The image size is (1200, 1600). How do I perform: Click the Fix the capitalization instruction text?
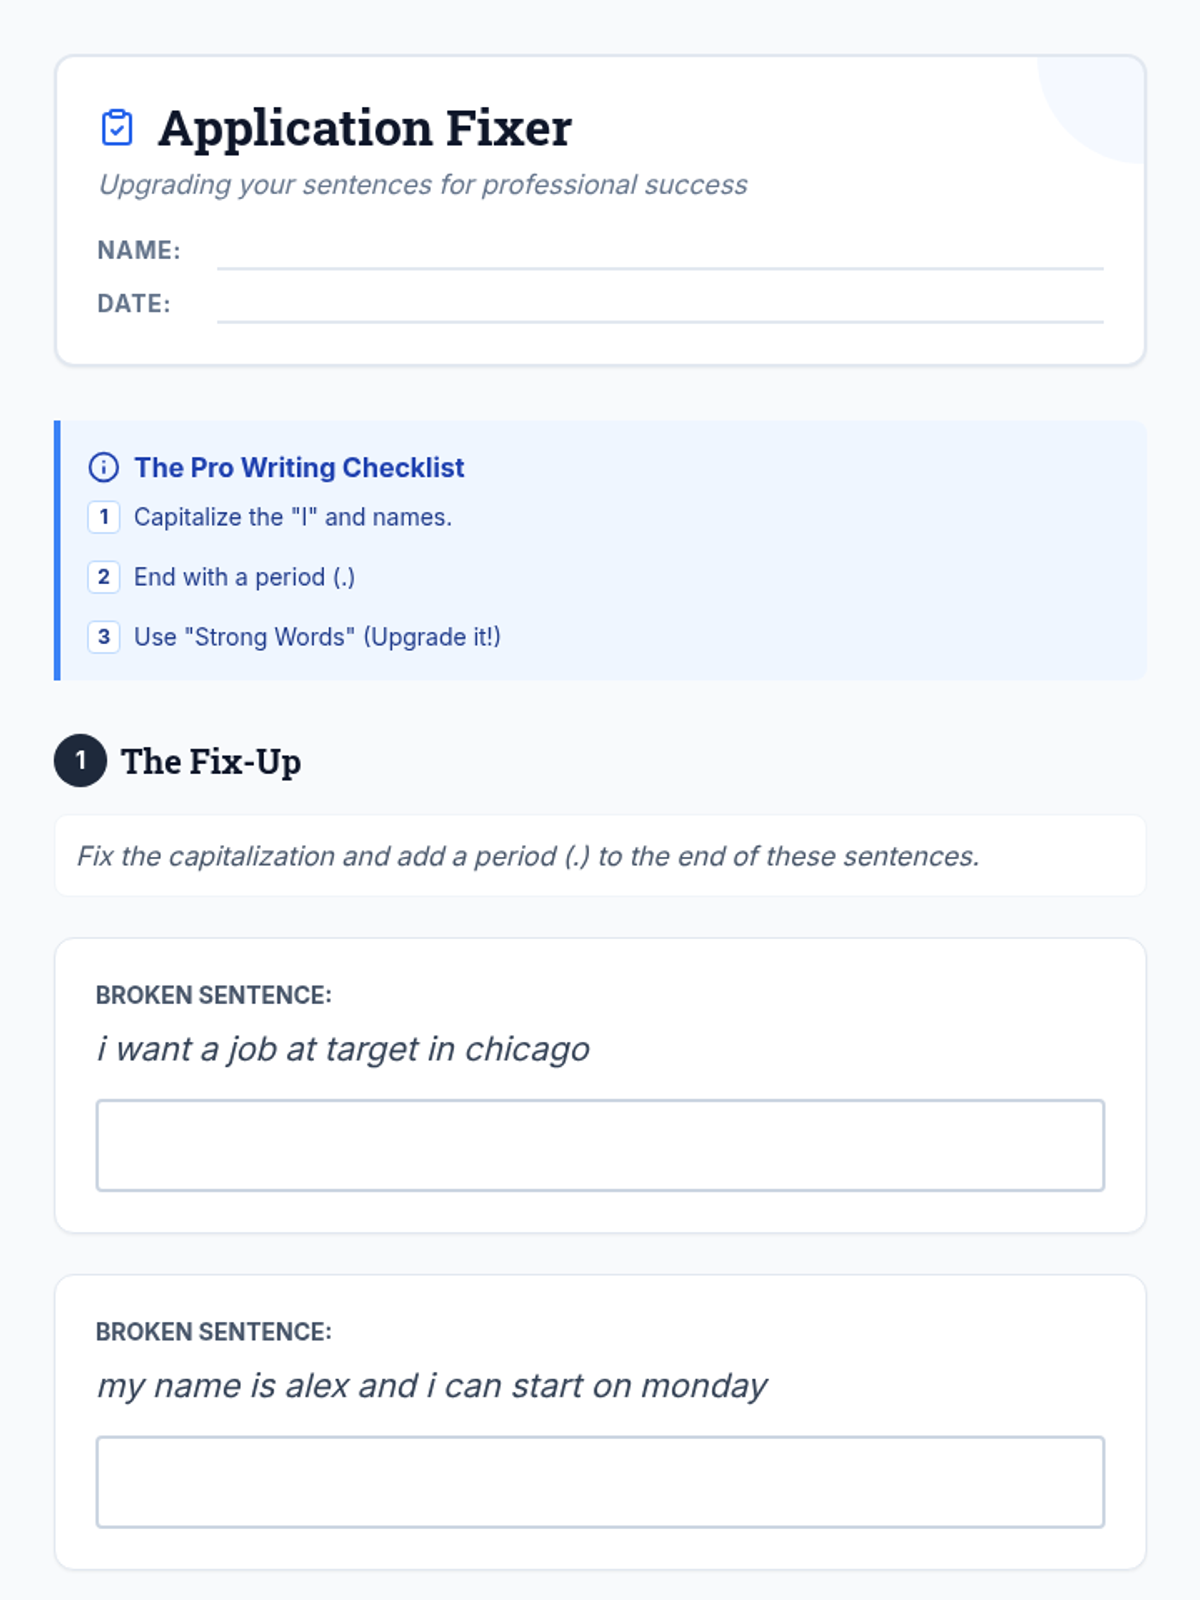click(528, 856)
